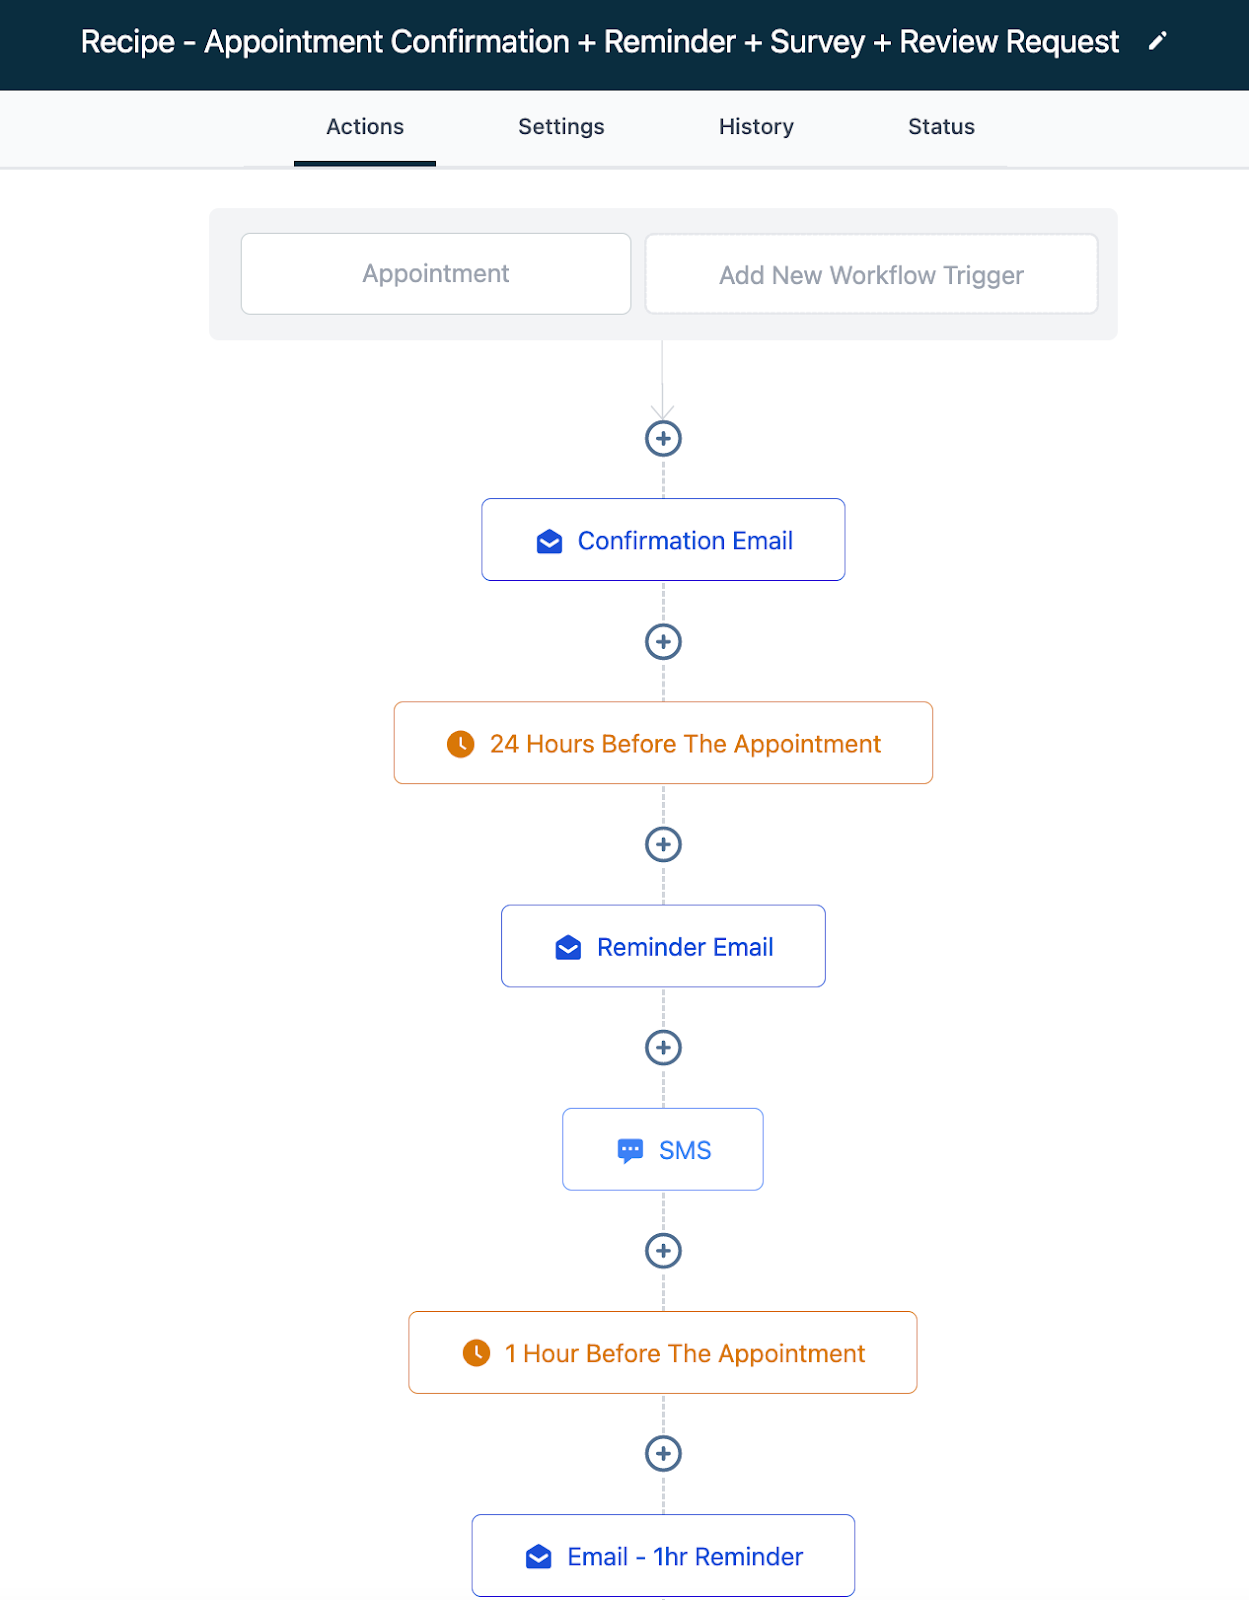This screenshot has width=1249, height=1600.
Task: Click plus icon between Reminder Email and SMS
Action: pos(663,1047)
